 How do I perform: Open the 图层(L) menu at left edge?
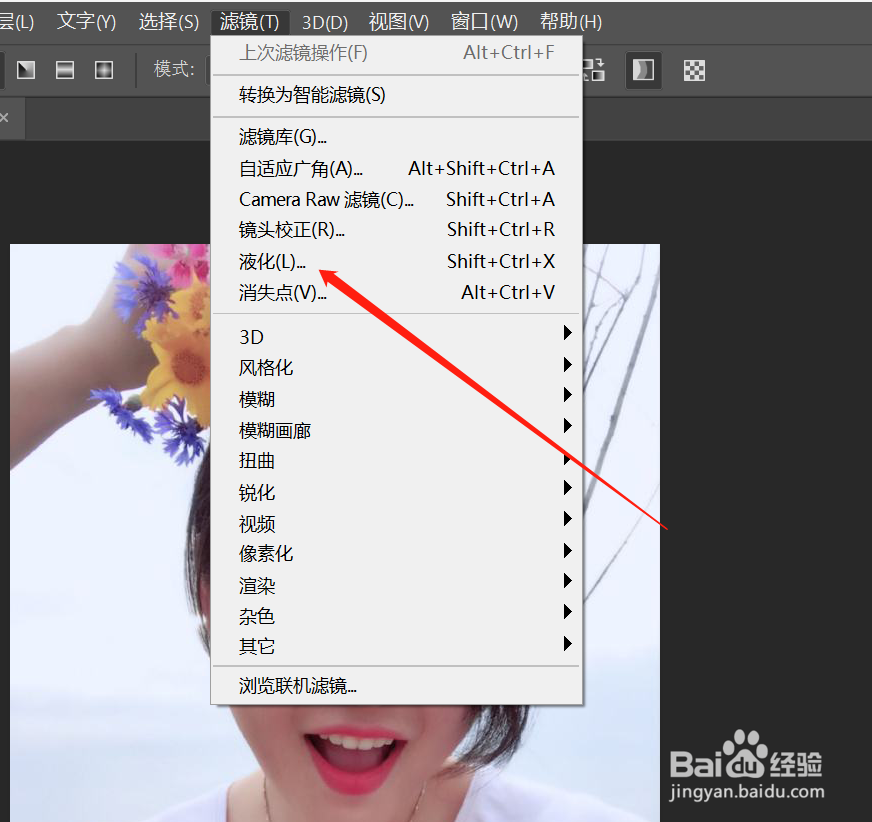click(x=17, y=22)
